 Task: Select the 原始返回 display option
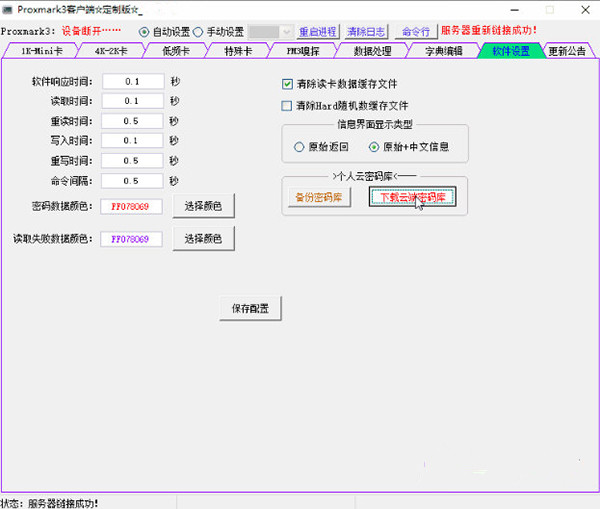pyautogui.click(x=299, y=146)
